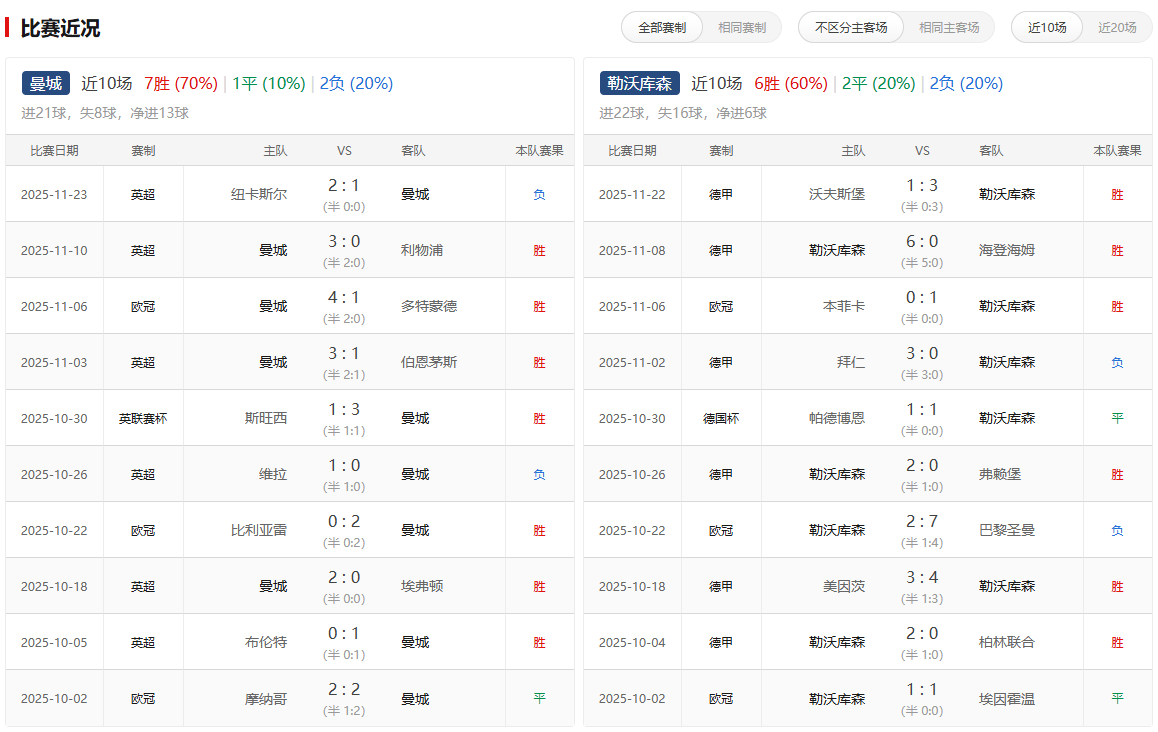The height and width of the screenshot is (732, 1158).
Task: Open the 摩纳哥 team link
Action: [266, 698]
